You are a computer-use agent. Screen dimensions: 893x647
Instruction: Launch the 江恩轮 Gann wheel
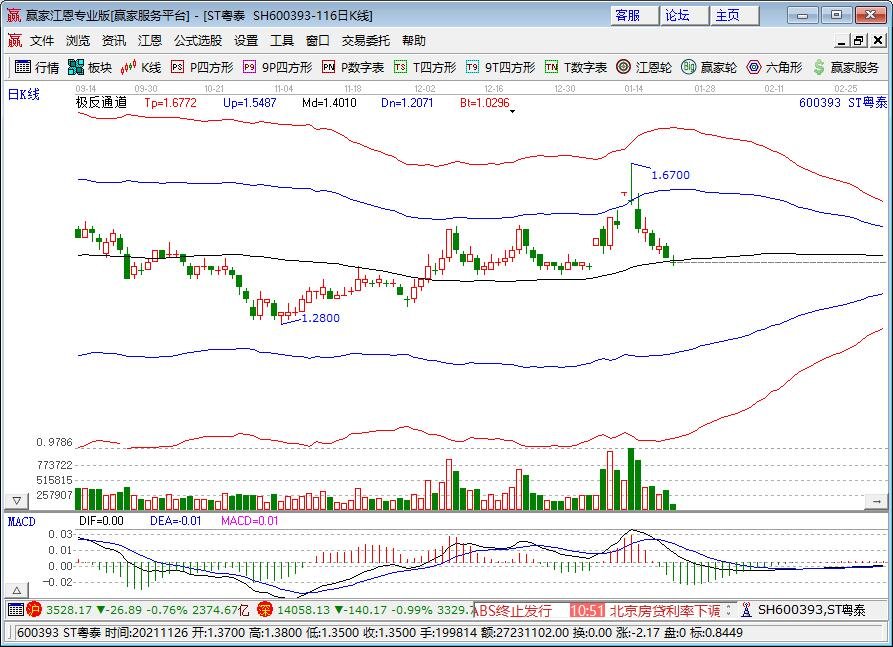(644, 67)
